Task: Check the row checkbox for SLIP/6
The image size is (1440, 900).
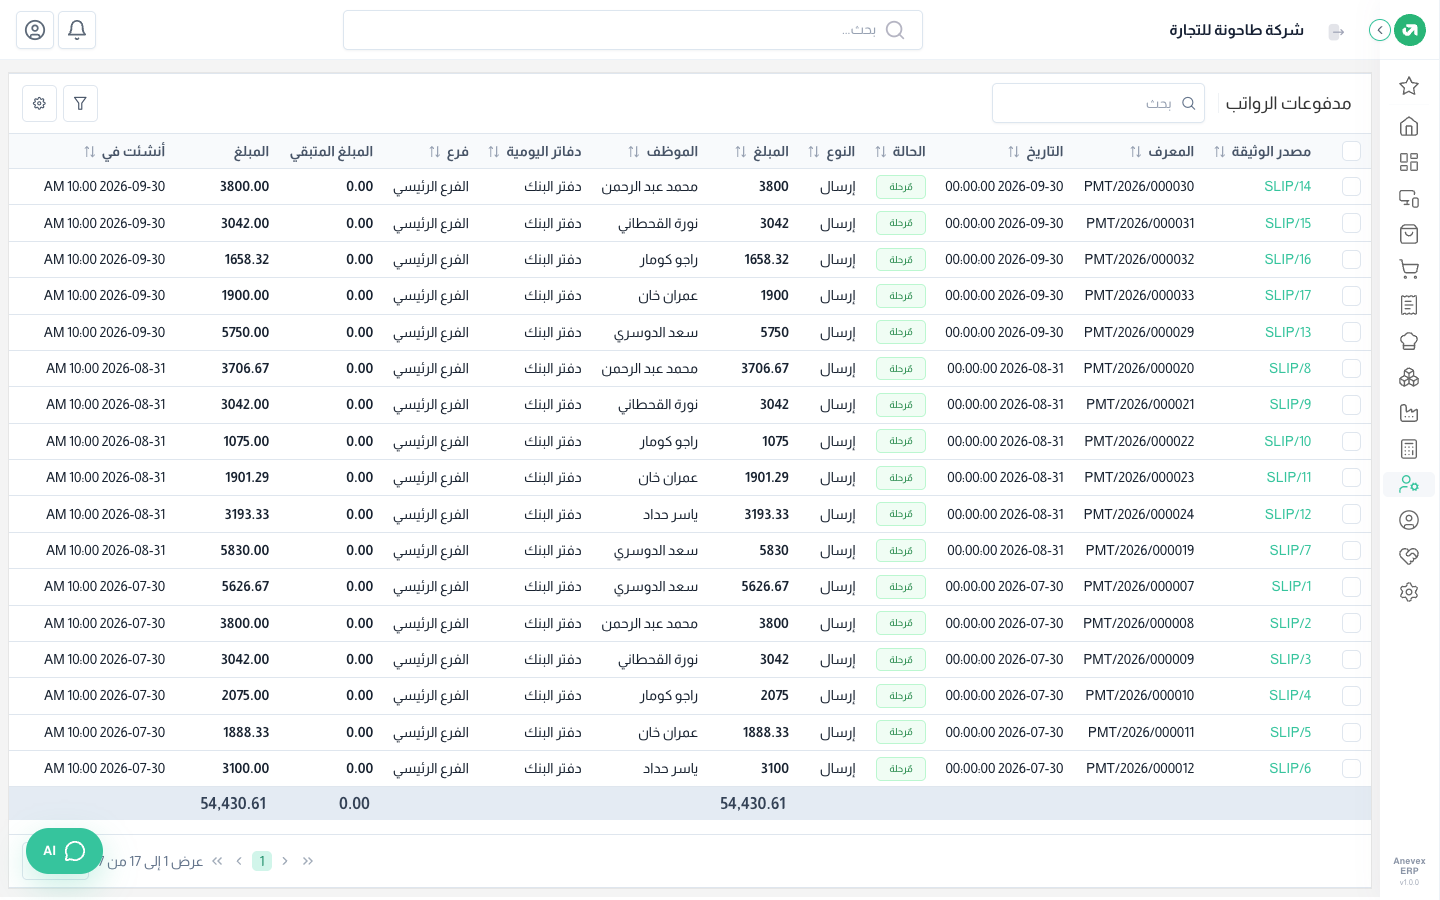Action: pos(1351,768)
